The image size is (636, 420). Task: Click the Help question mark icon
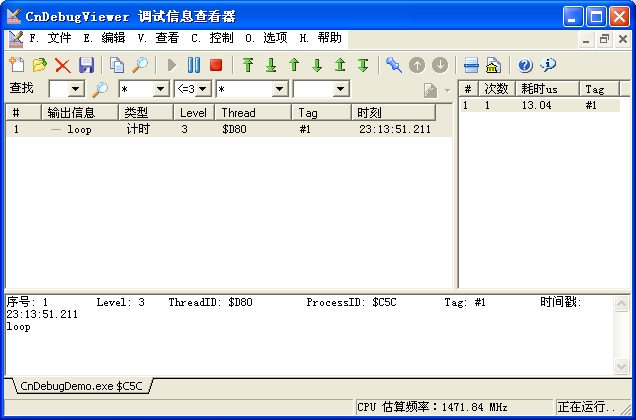tap(525, 65)
